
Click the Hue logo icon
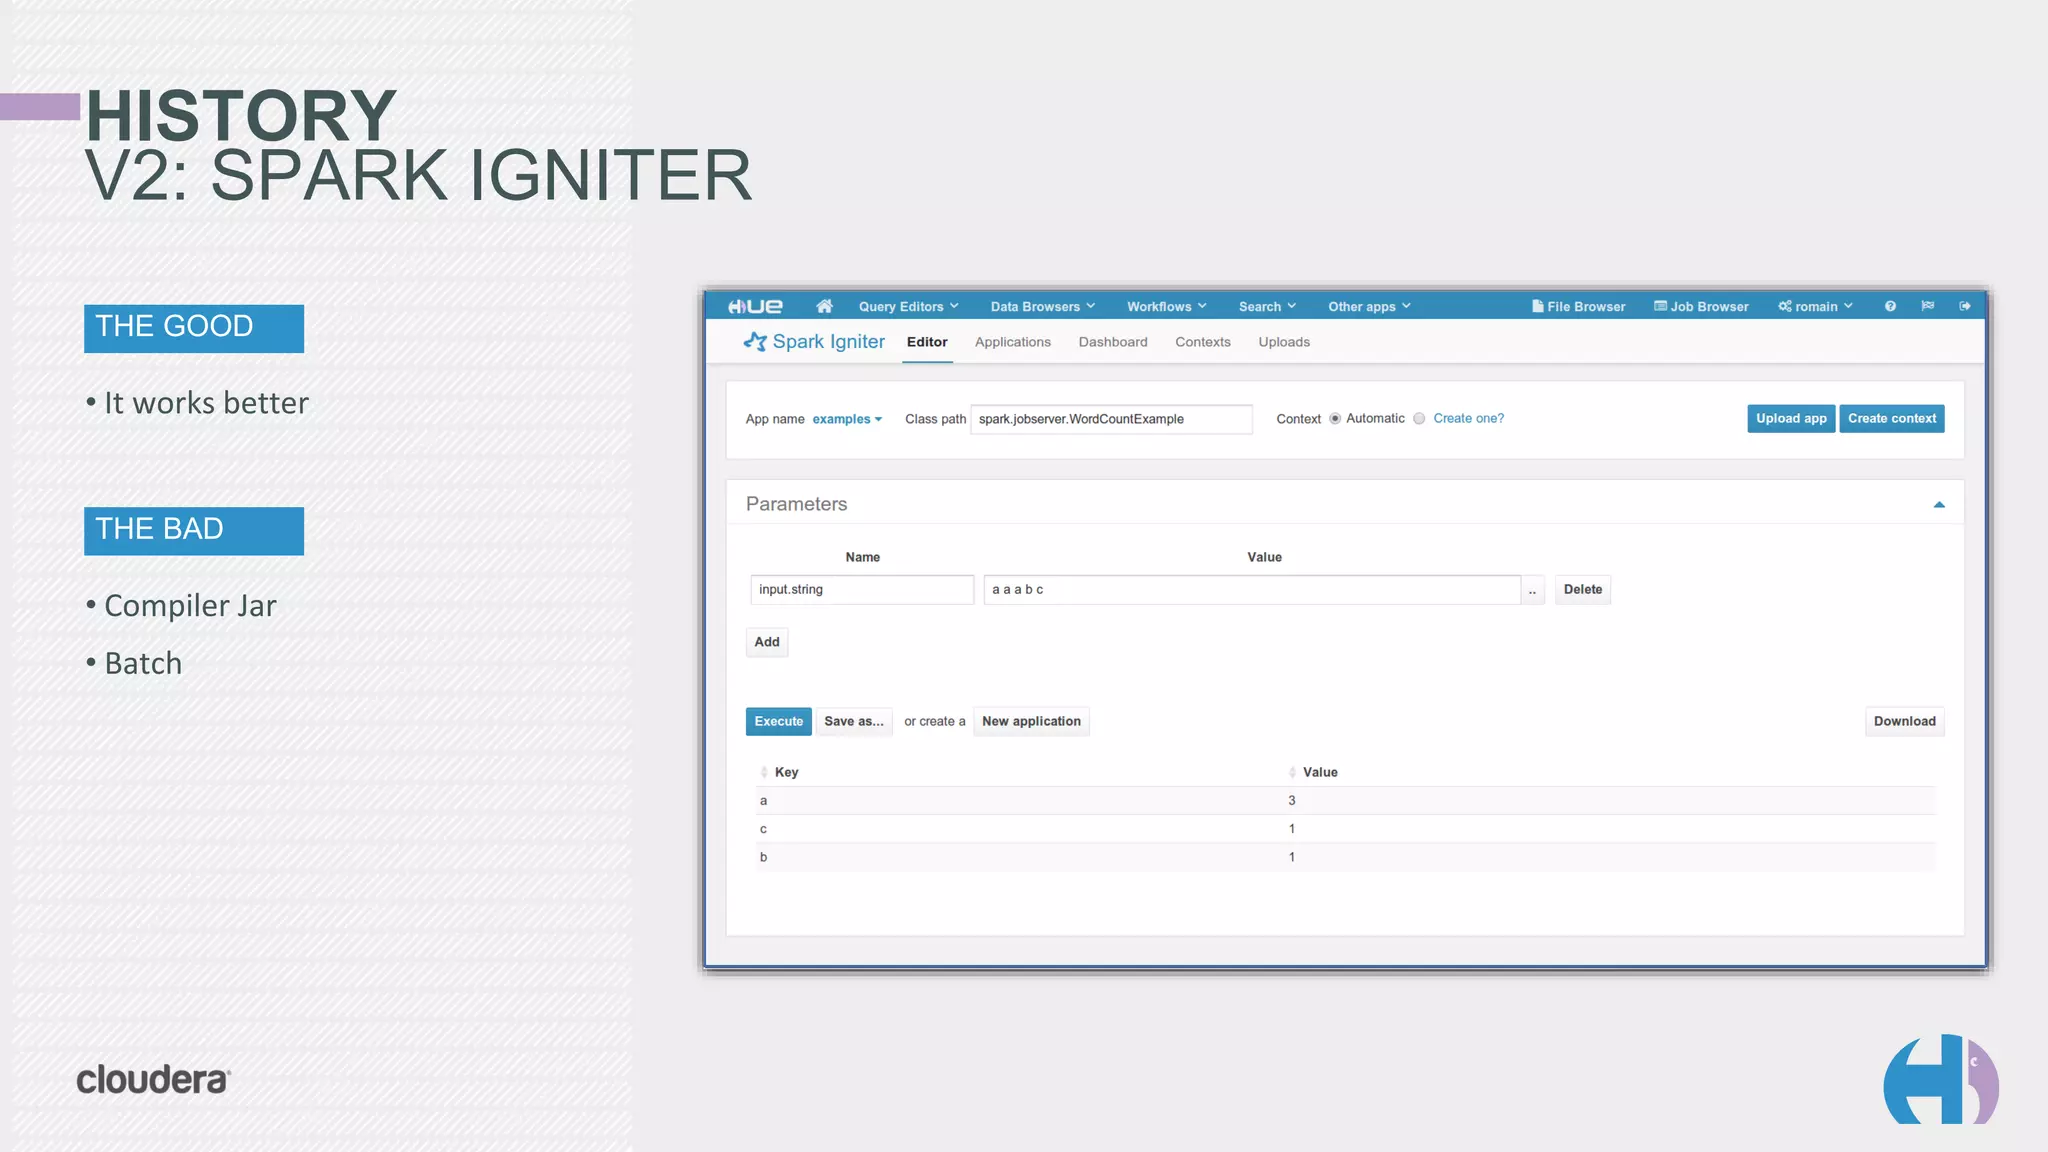(x=755, y=306)
